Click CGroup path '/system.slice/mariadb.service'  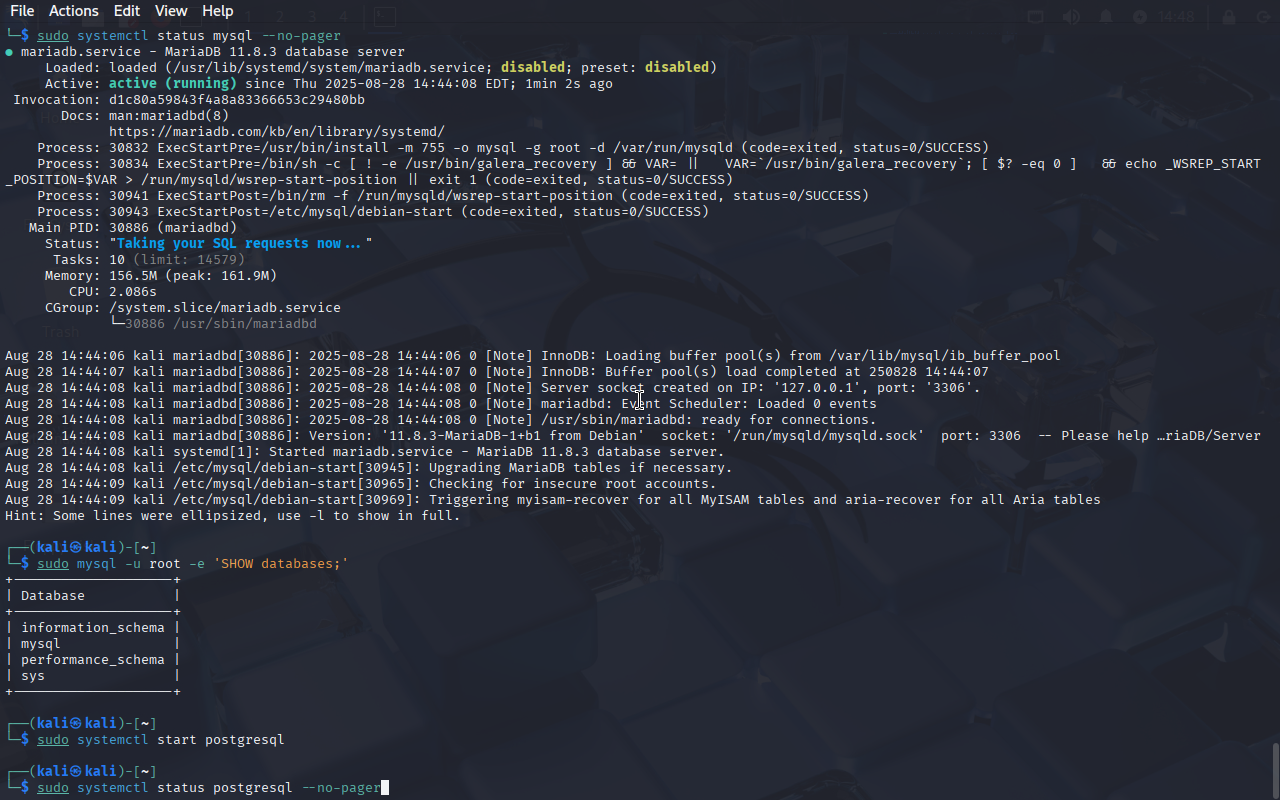click(x=225, y=308)
